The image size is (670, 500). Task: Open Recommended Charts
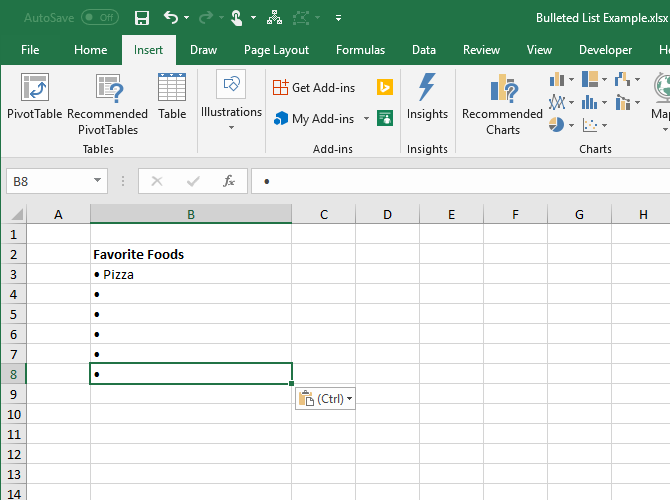pyautogui.click(x=502, y=104)
